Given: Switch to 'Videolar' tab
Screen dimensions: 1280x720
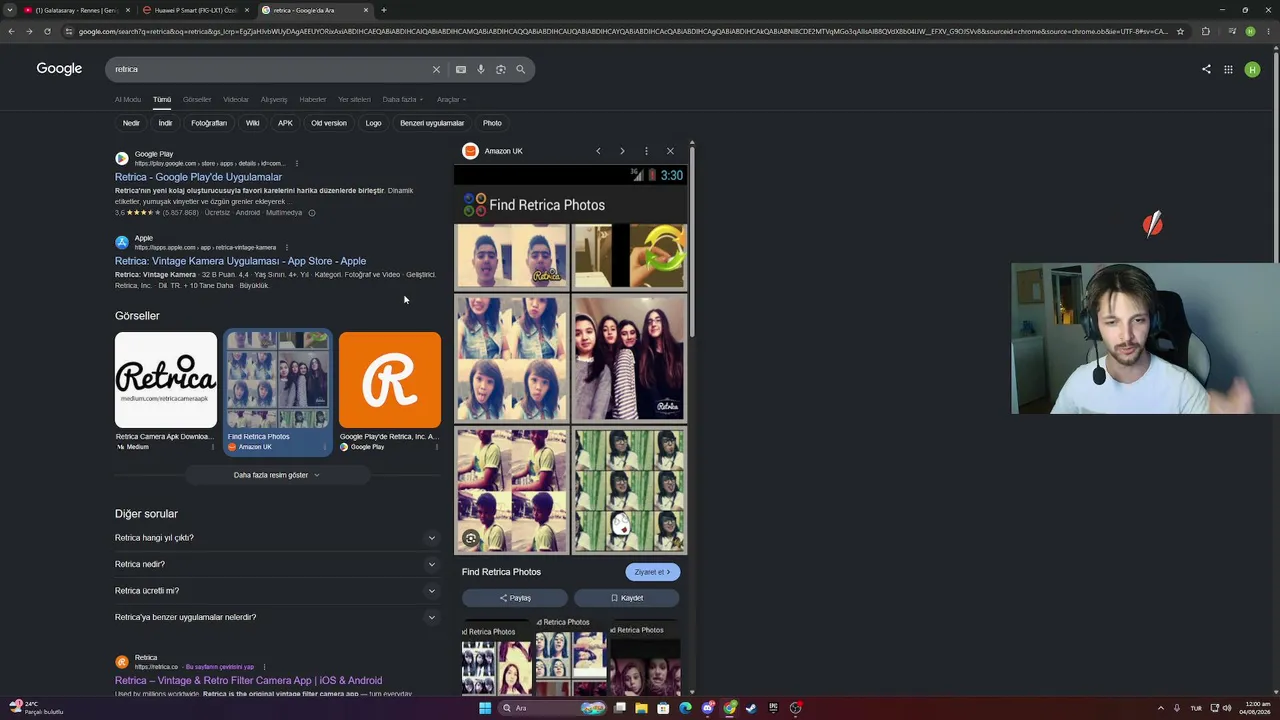Looking at the screenshot, I should [x=236, y=100].
